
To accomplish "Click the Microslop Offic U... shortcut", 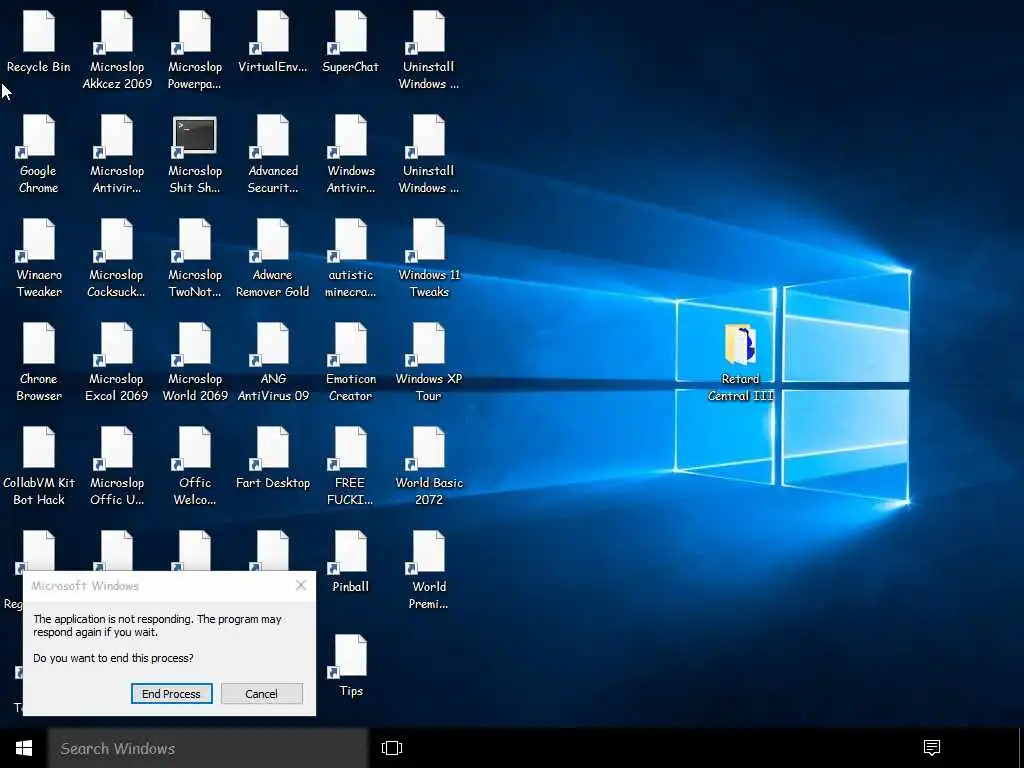I will 117,466.
